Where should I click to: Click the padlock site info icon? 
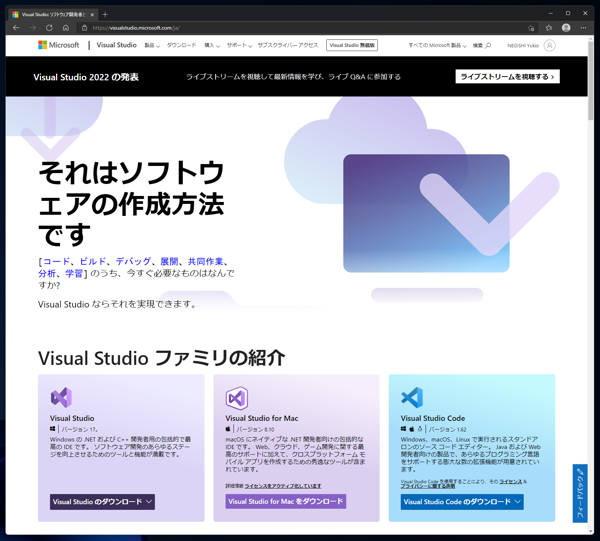pos(85,28)
